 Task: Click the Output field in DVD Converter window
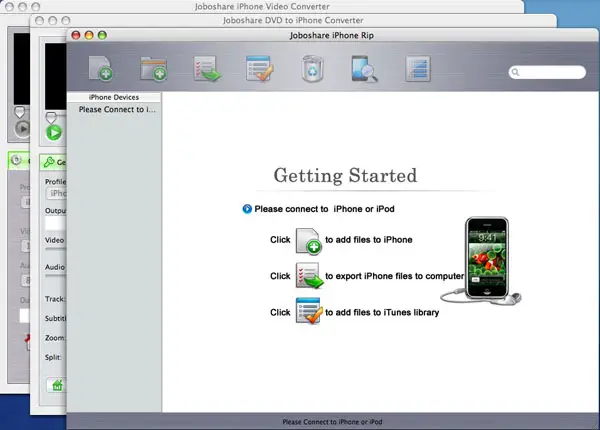pos(56,223)
